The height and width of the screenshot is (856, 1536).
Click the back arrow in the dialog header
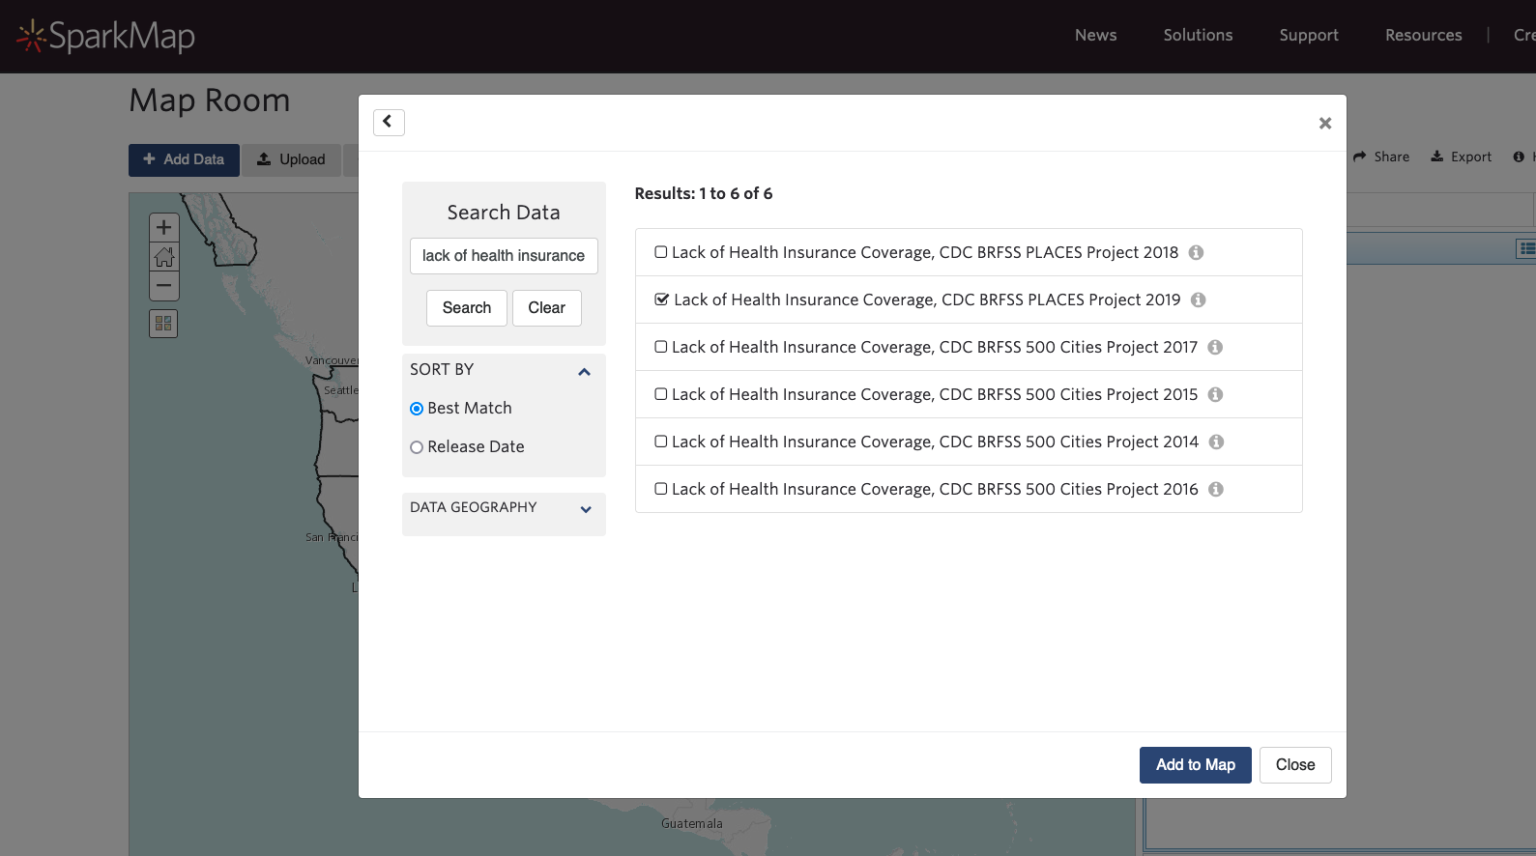coord(388,121)
